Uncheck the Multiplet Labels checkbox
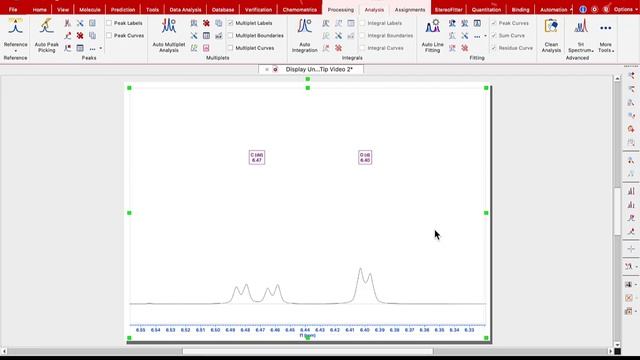 [x=231, y=23]
